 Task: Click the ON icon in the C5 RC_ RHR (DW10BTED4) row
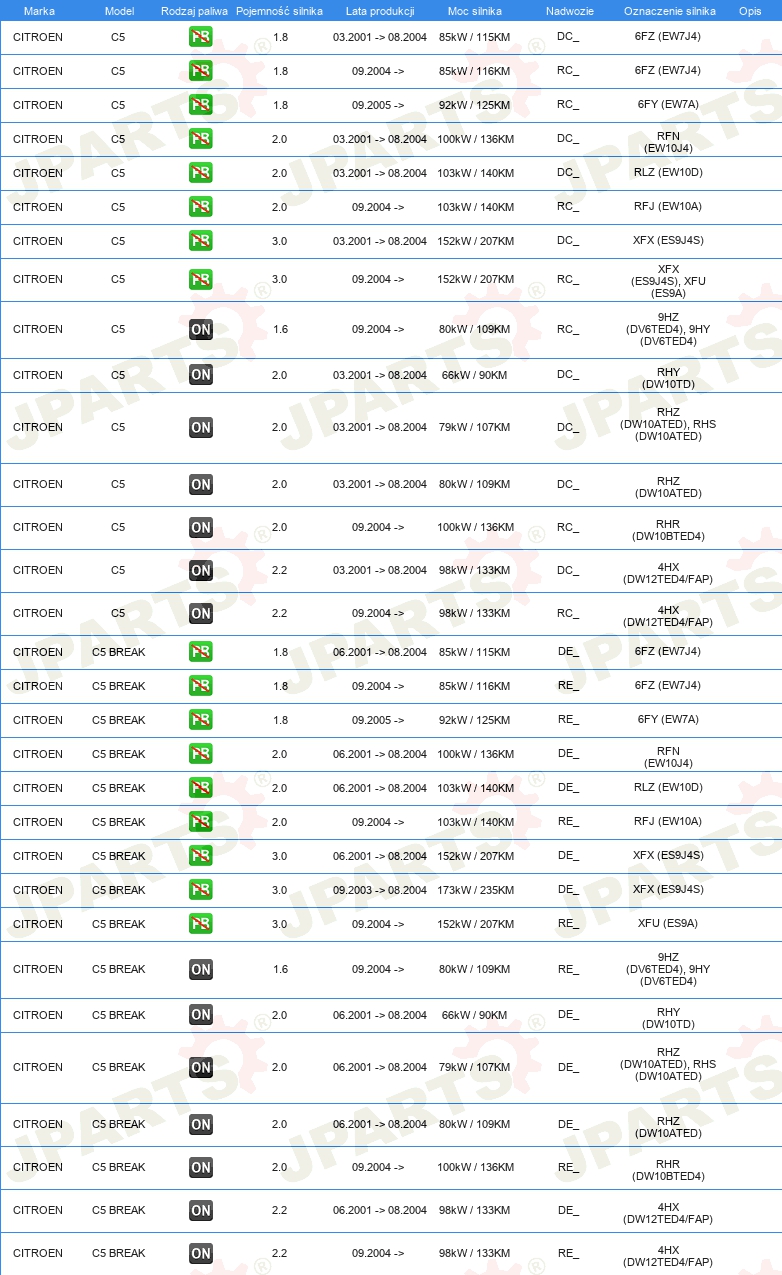point(200,527)
